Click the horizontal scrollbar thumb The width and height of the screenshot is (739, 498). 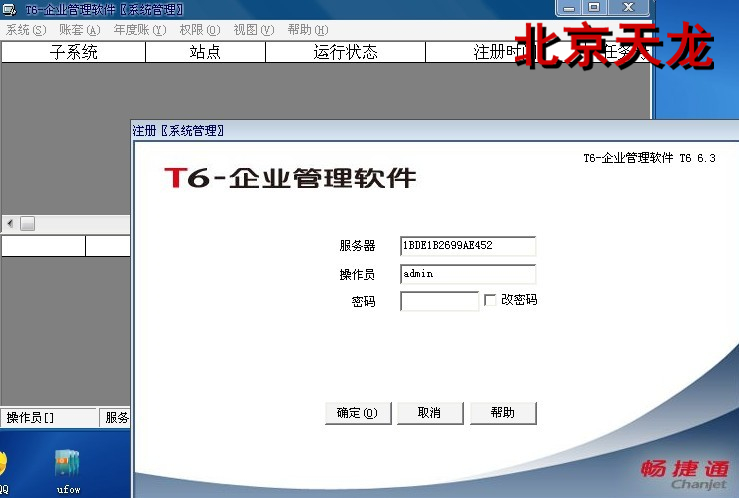pos(27,224)
